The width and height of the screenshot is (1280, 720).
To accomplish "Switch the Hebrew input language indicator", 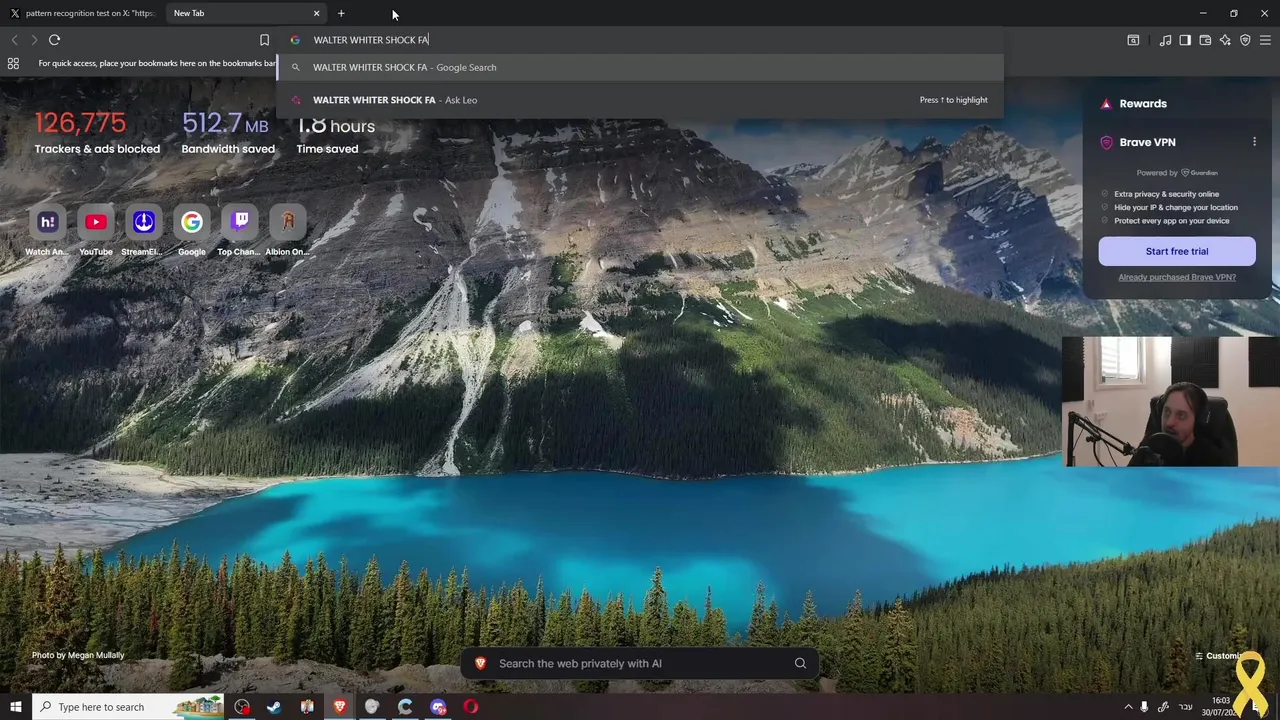I will pos(1186,707).
